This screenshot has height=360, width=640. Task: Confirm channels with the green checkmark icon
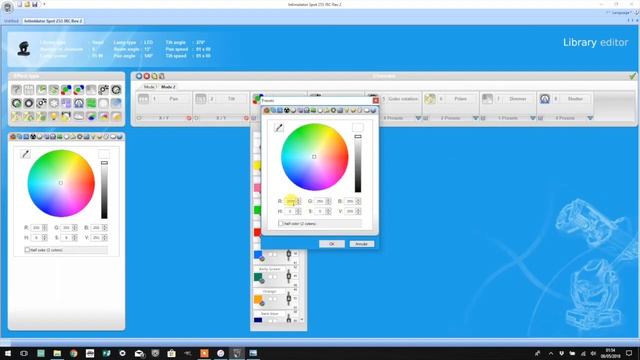pyautogui.click(x=632, y=76)
